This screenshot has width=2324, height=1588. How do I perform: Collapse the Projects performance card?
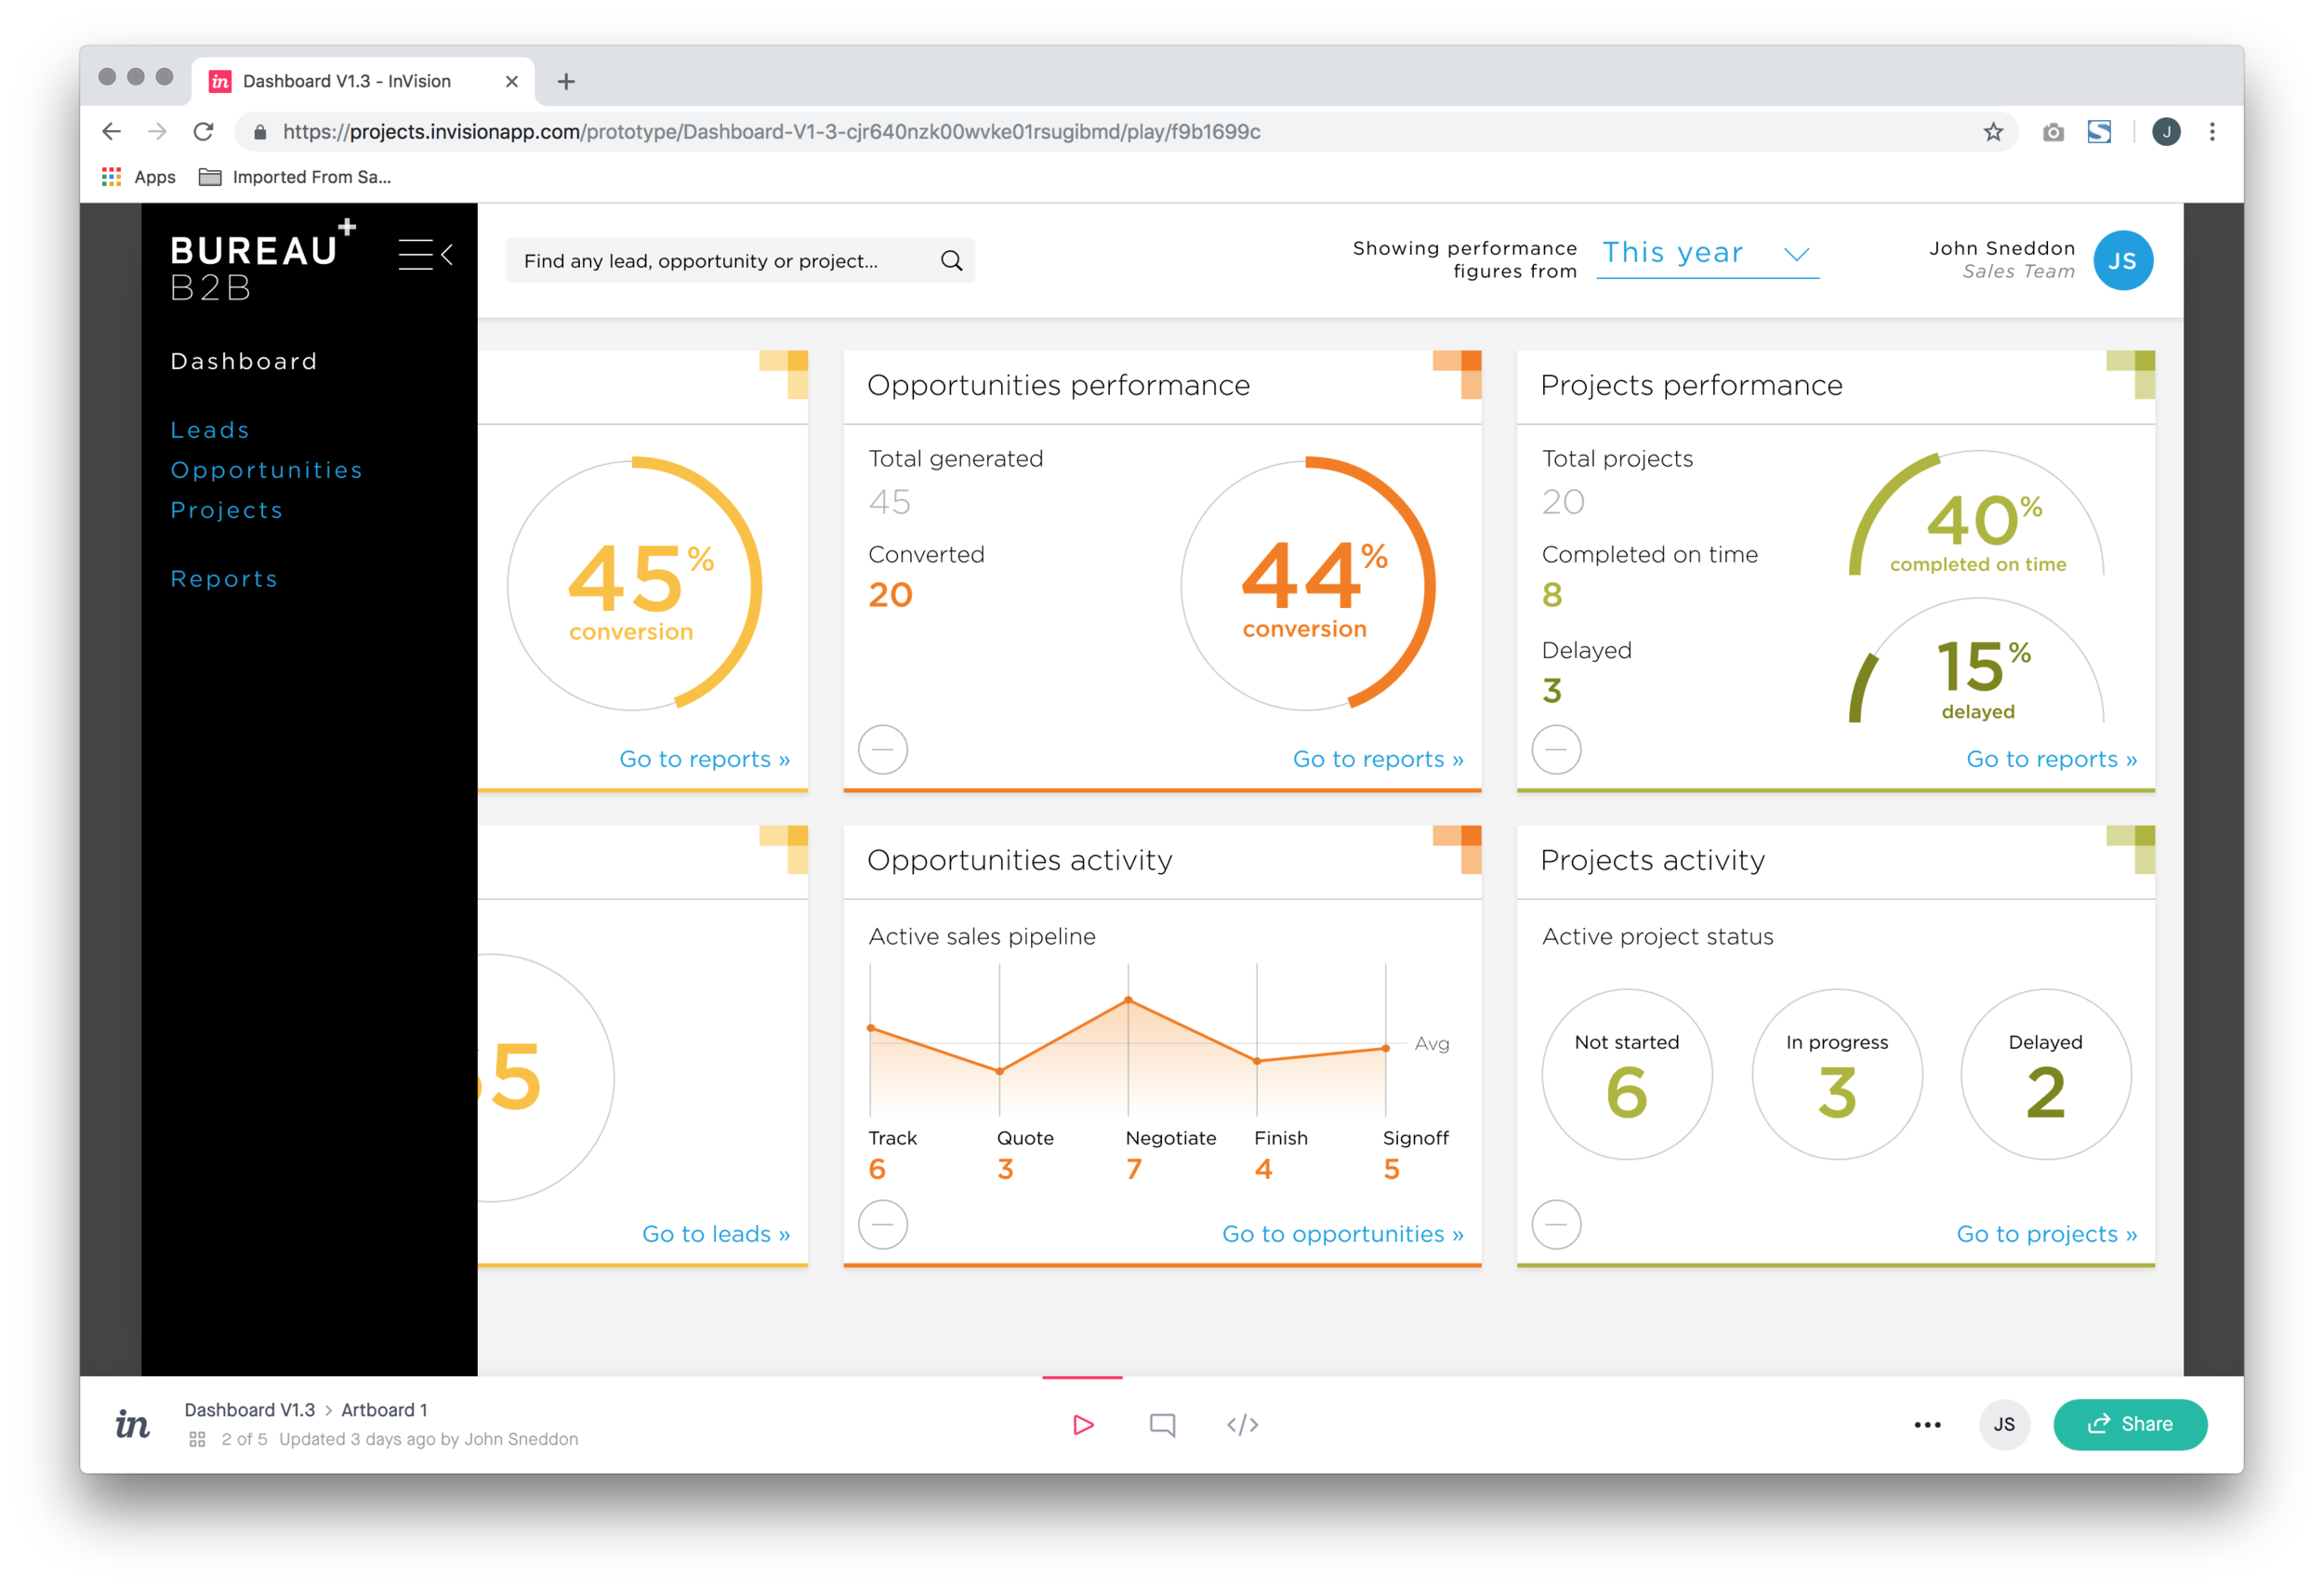click(x=1556, y=750)
